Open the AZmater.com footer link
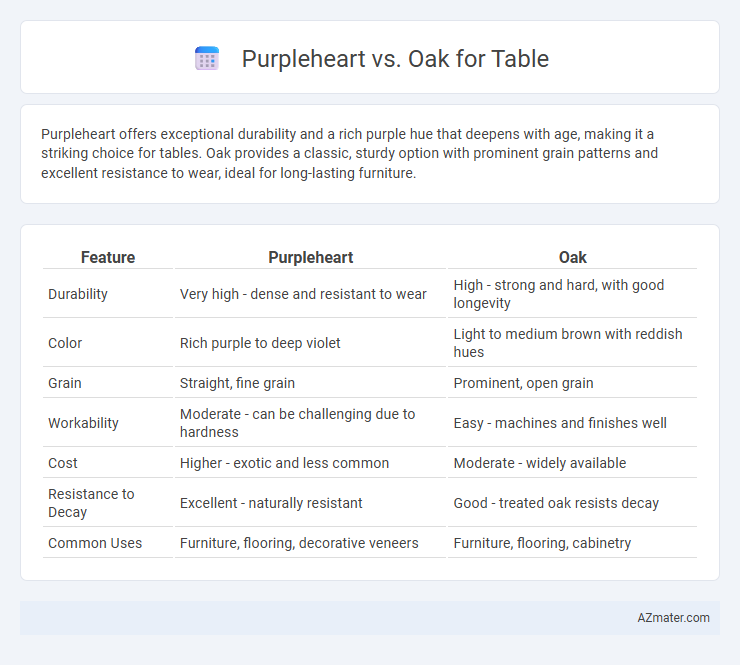 (x=673, y=618)
